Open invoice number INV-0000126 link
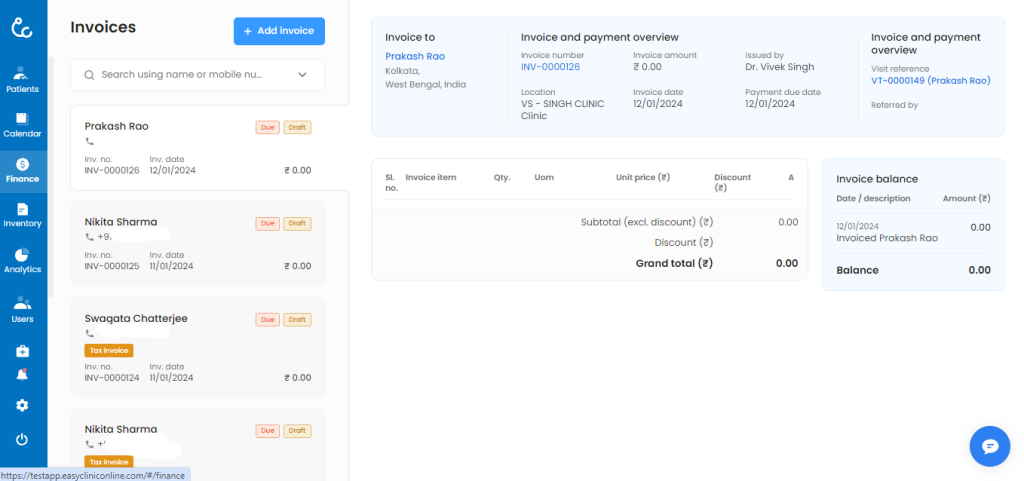Screen dimensions: 1024x481 (x=550, y=67)
